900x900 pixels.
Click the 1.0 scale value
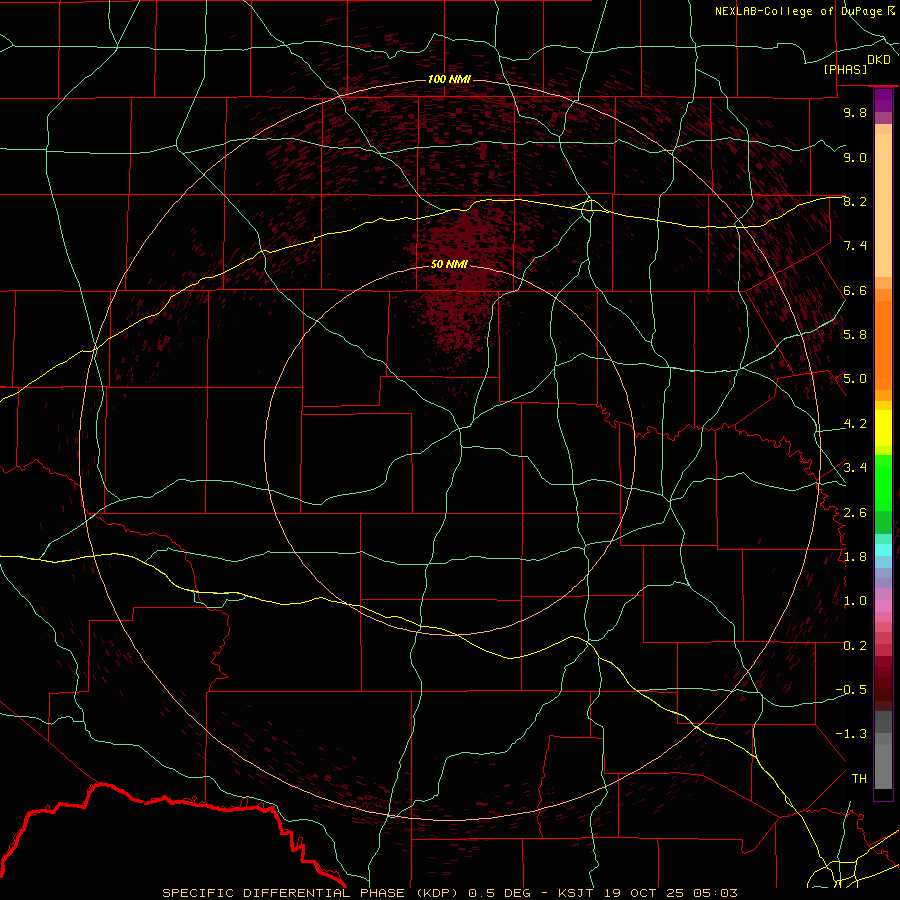(855, 600)
